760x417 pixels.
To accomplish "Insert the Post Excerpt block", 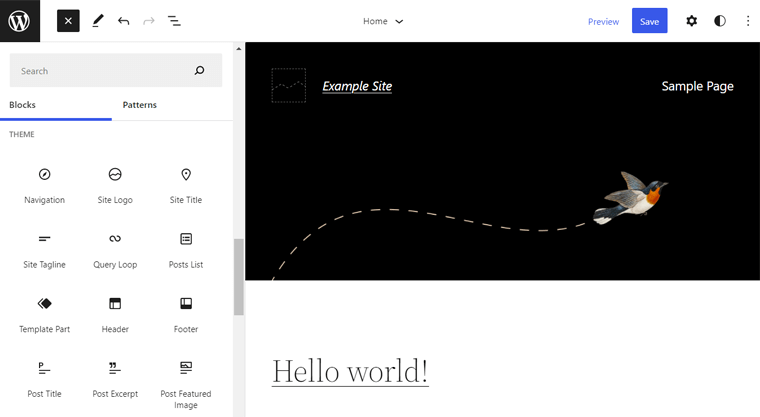I will click(115, 380).
